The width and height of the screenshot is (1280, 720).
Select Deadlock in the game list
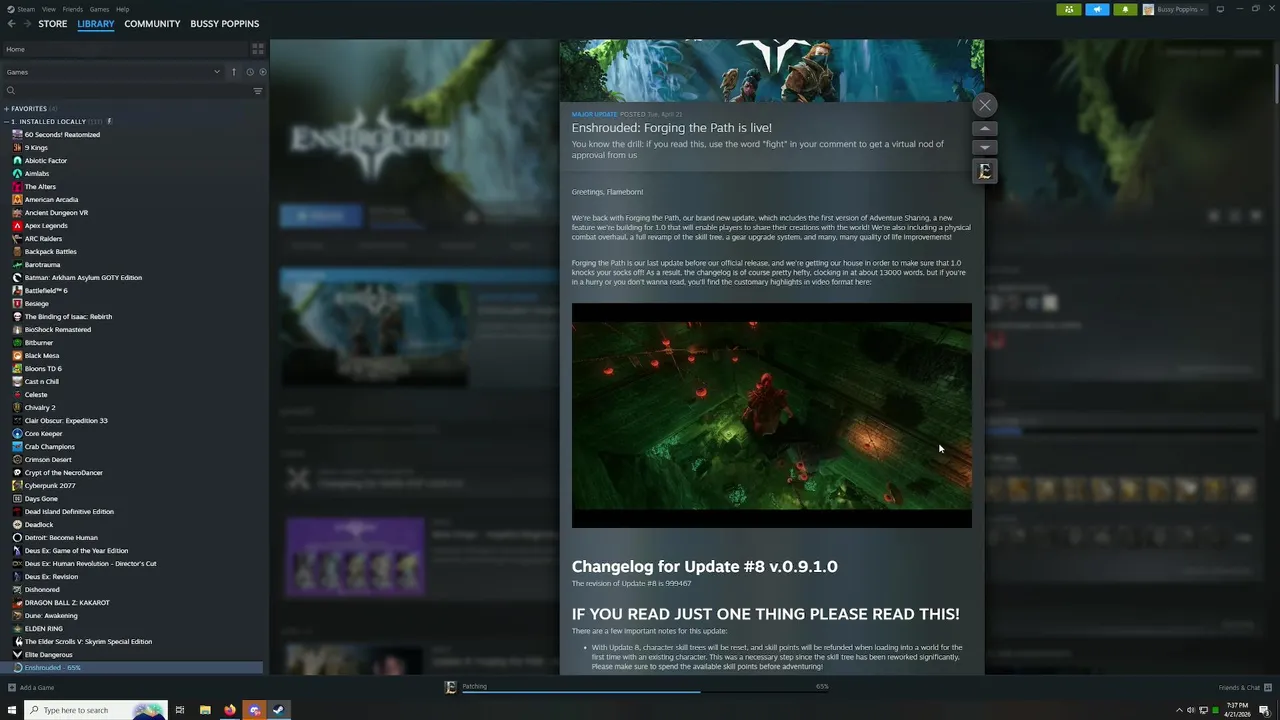39,525
